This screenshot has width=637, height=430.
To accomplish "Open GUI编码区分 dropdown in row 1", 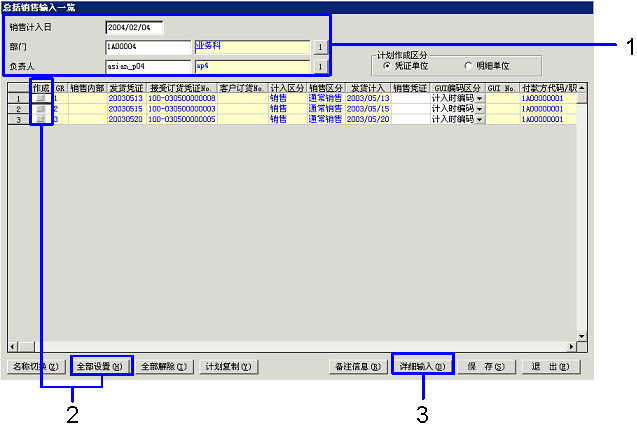I will tap(480, 99).
